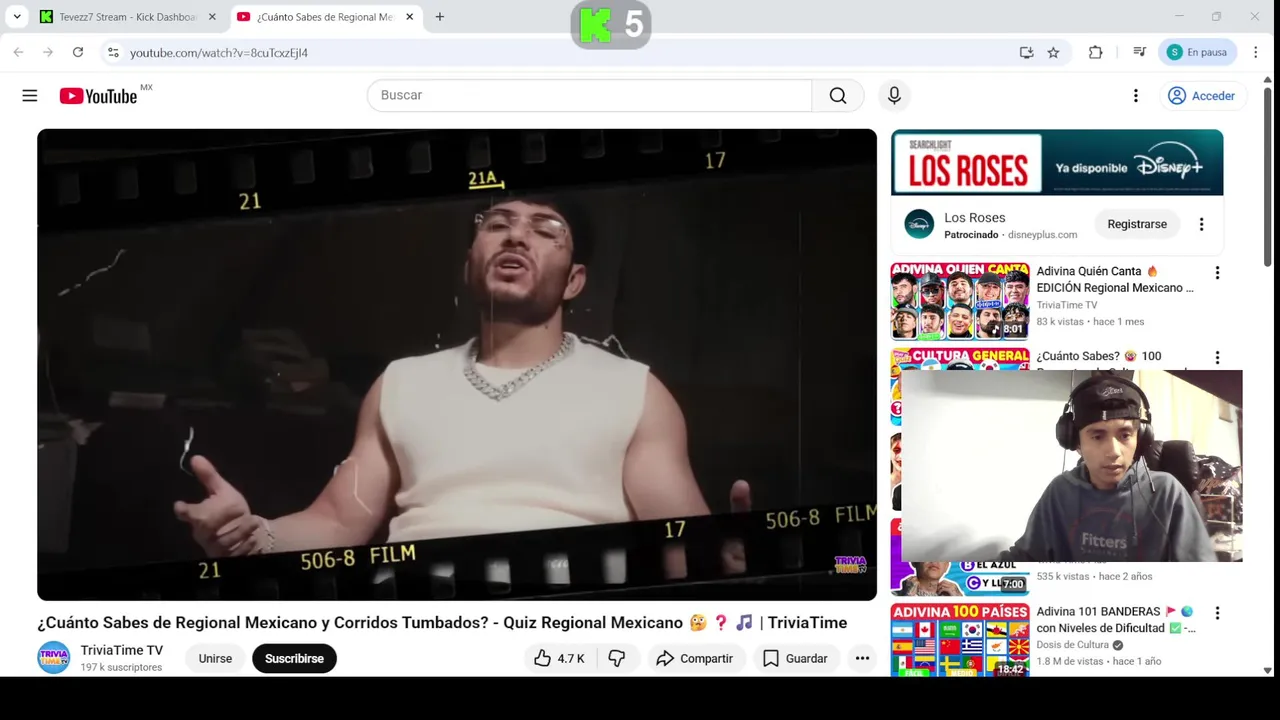Bookmark this page with the star
Viewport: 1280px width, 720px height.
pyautogui.click(x=1053, y=52)
